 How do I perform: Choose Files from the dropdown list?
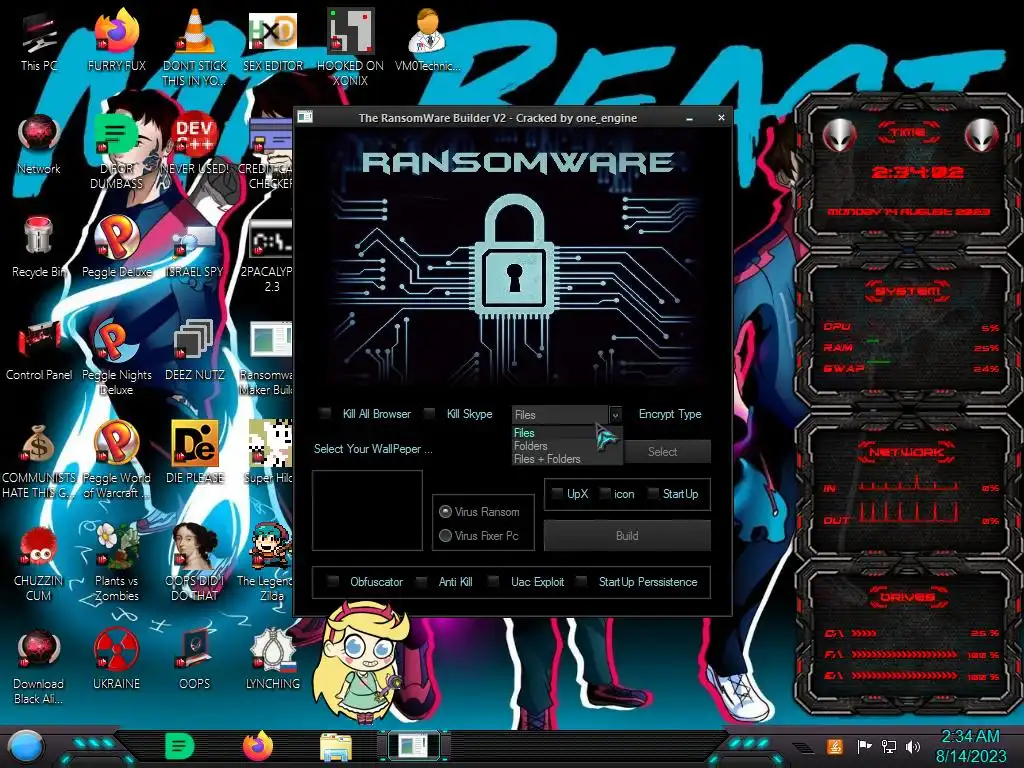pos(567,432)
